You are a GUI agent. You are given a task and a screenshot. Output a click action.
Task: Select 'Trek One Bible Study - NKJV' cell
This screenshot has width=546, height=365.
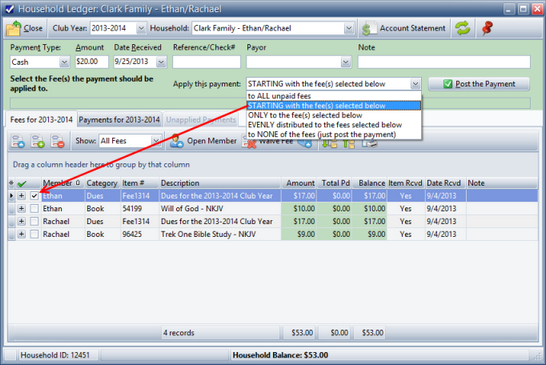point(220,234)
